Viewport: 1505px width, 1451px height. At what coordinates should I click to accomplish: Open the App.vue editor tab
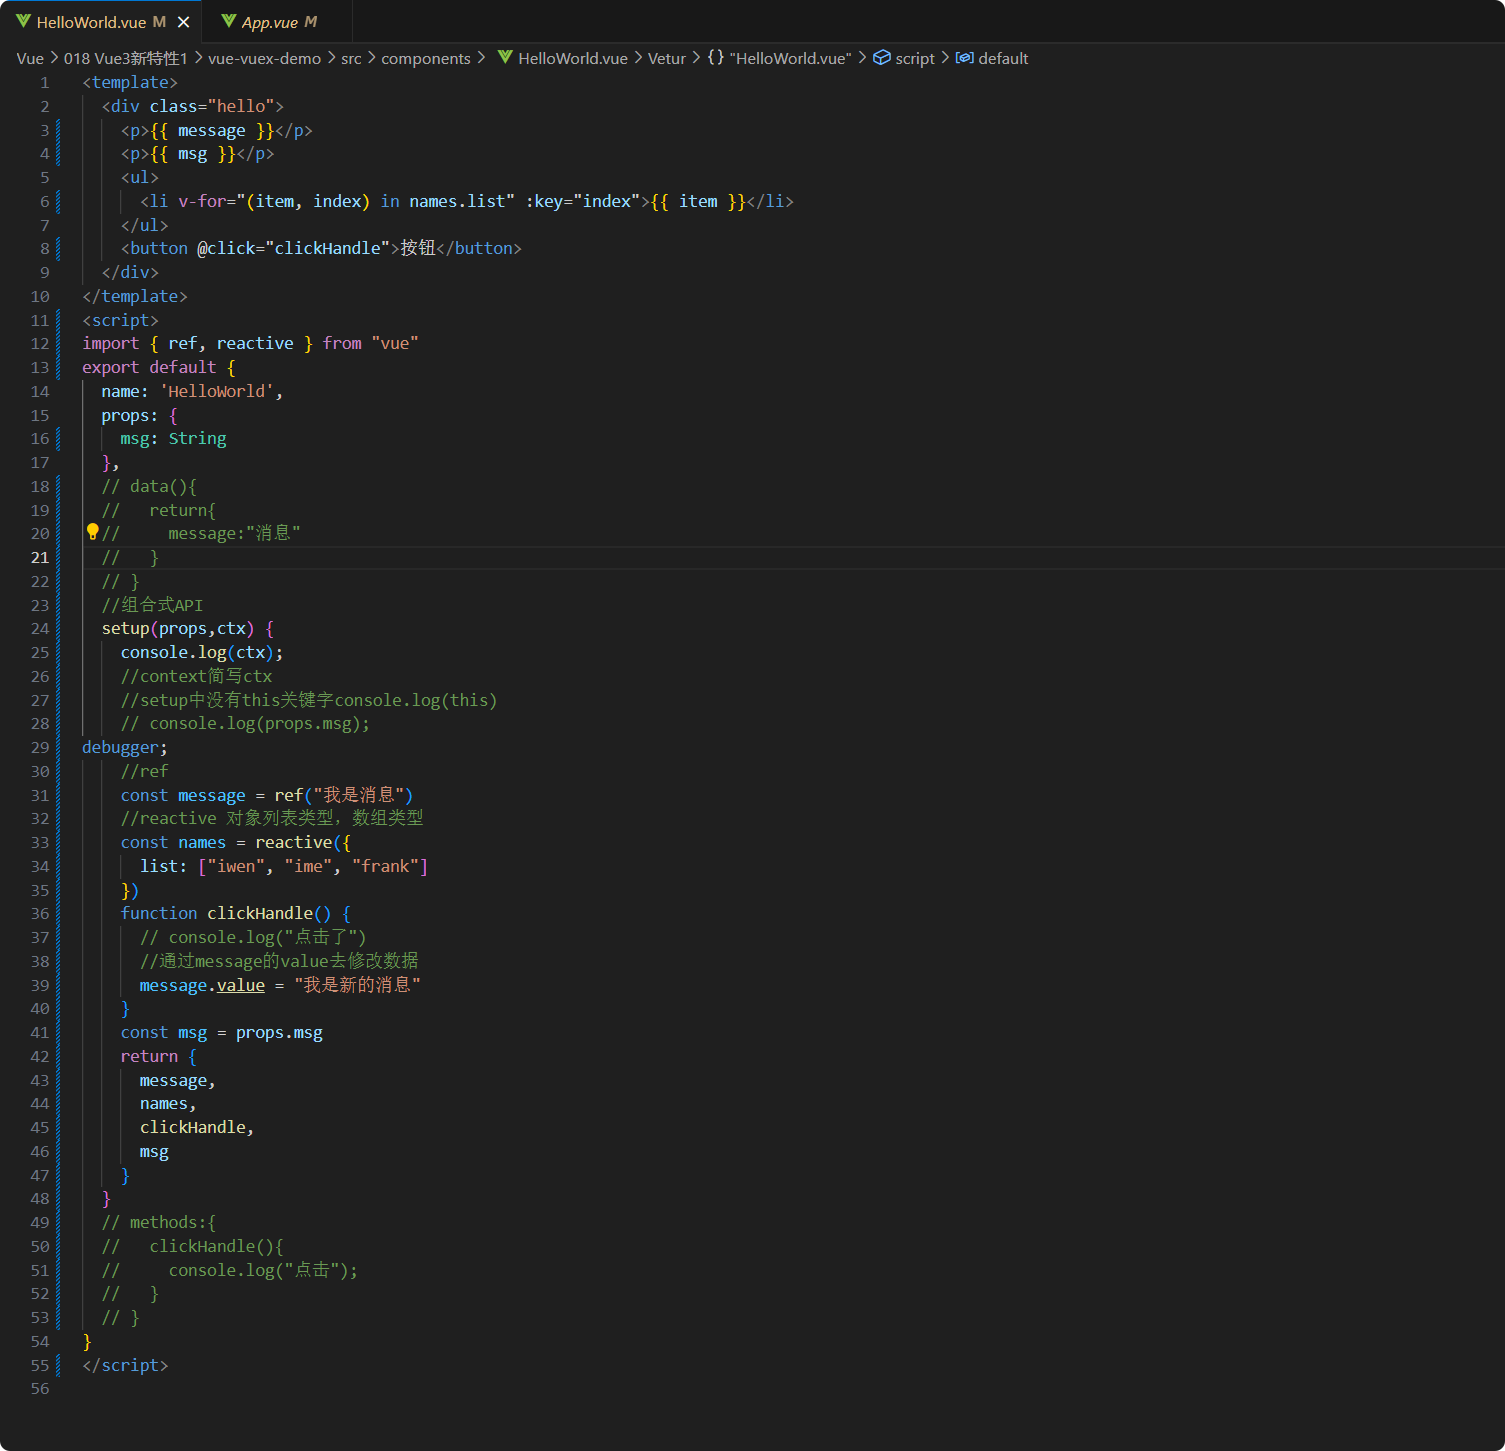[277, 22]
